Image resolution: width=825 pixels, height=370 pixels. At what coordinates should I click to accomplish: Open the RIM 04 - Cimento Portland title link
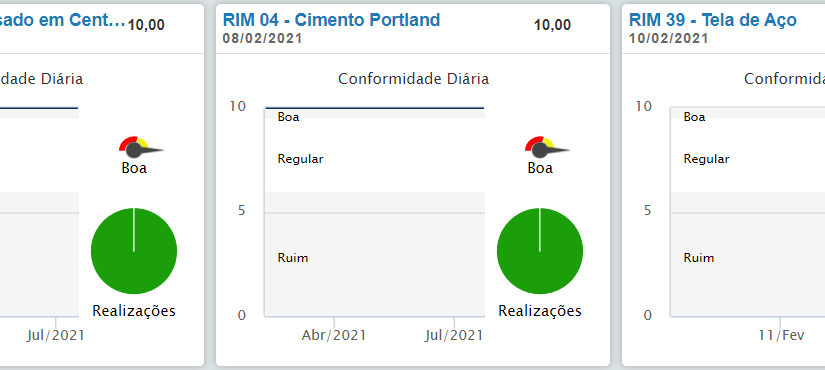tap(331, 20)
